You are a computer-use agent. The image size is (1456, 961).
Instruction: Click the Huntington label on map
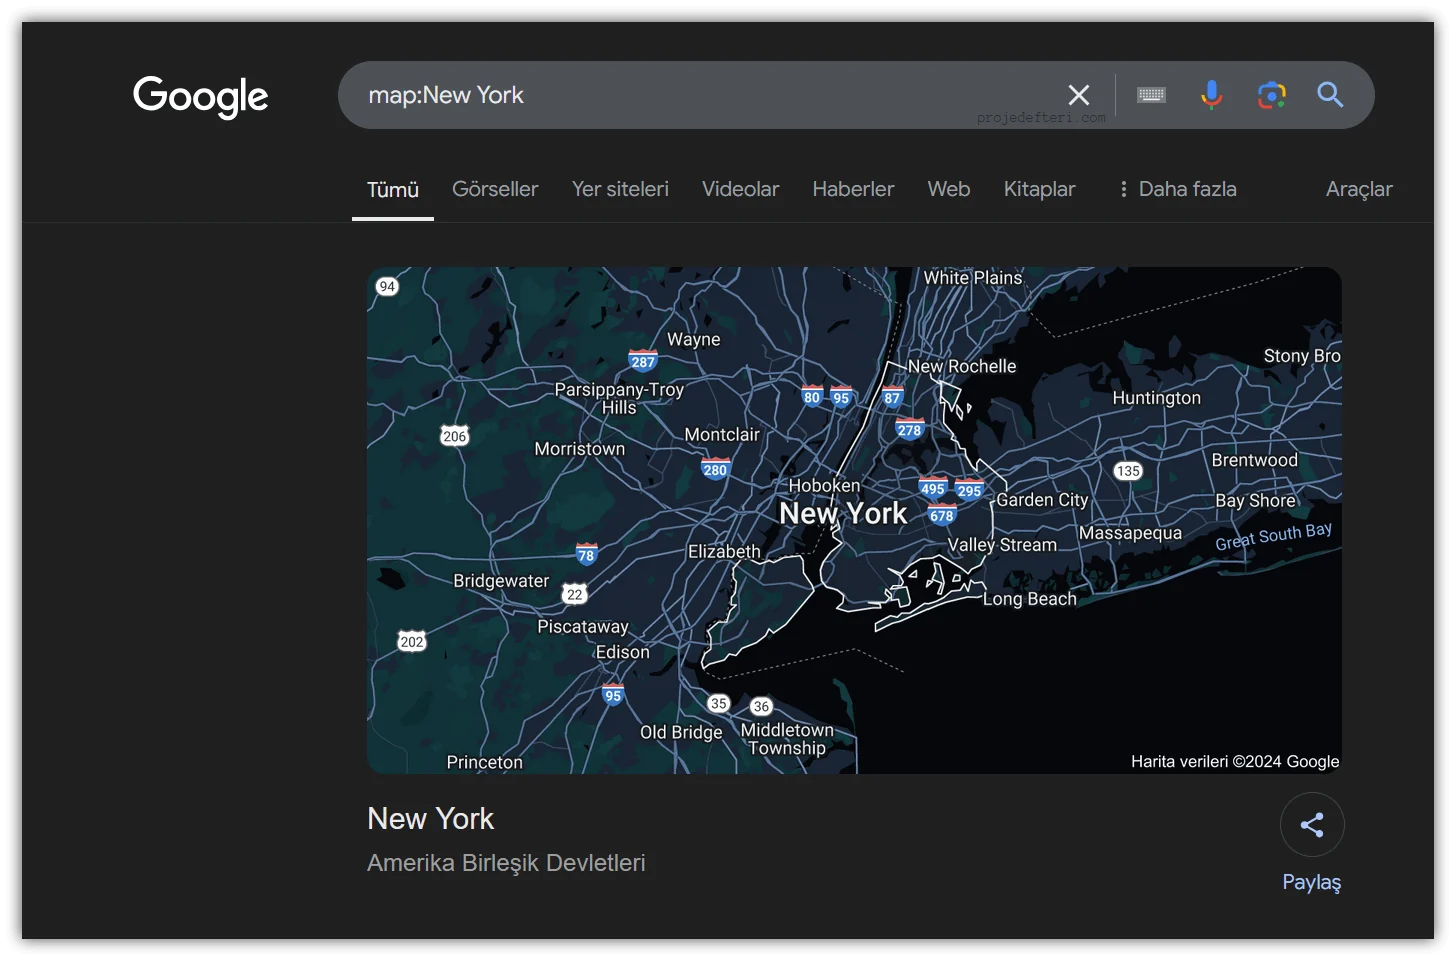tap(1157, 398)
